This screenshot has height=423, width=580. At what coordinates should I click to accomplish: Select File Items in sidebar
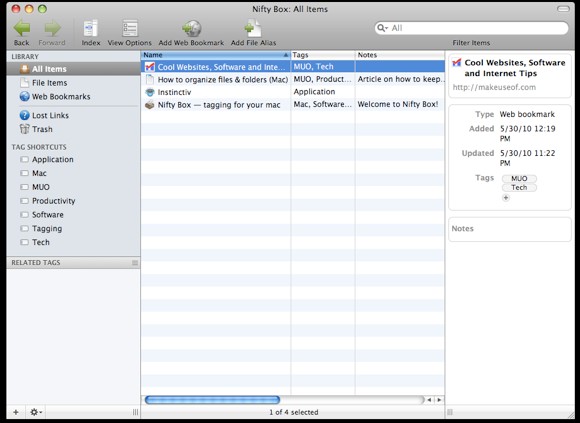coord(73,83)
